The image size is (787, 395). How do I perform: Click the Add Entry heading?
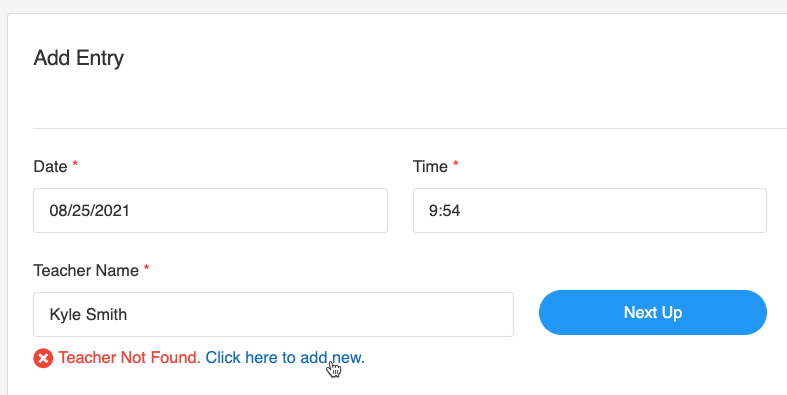pyautogui.click(x=79, y=58)
